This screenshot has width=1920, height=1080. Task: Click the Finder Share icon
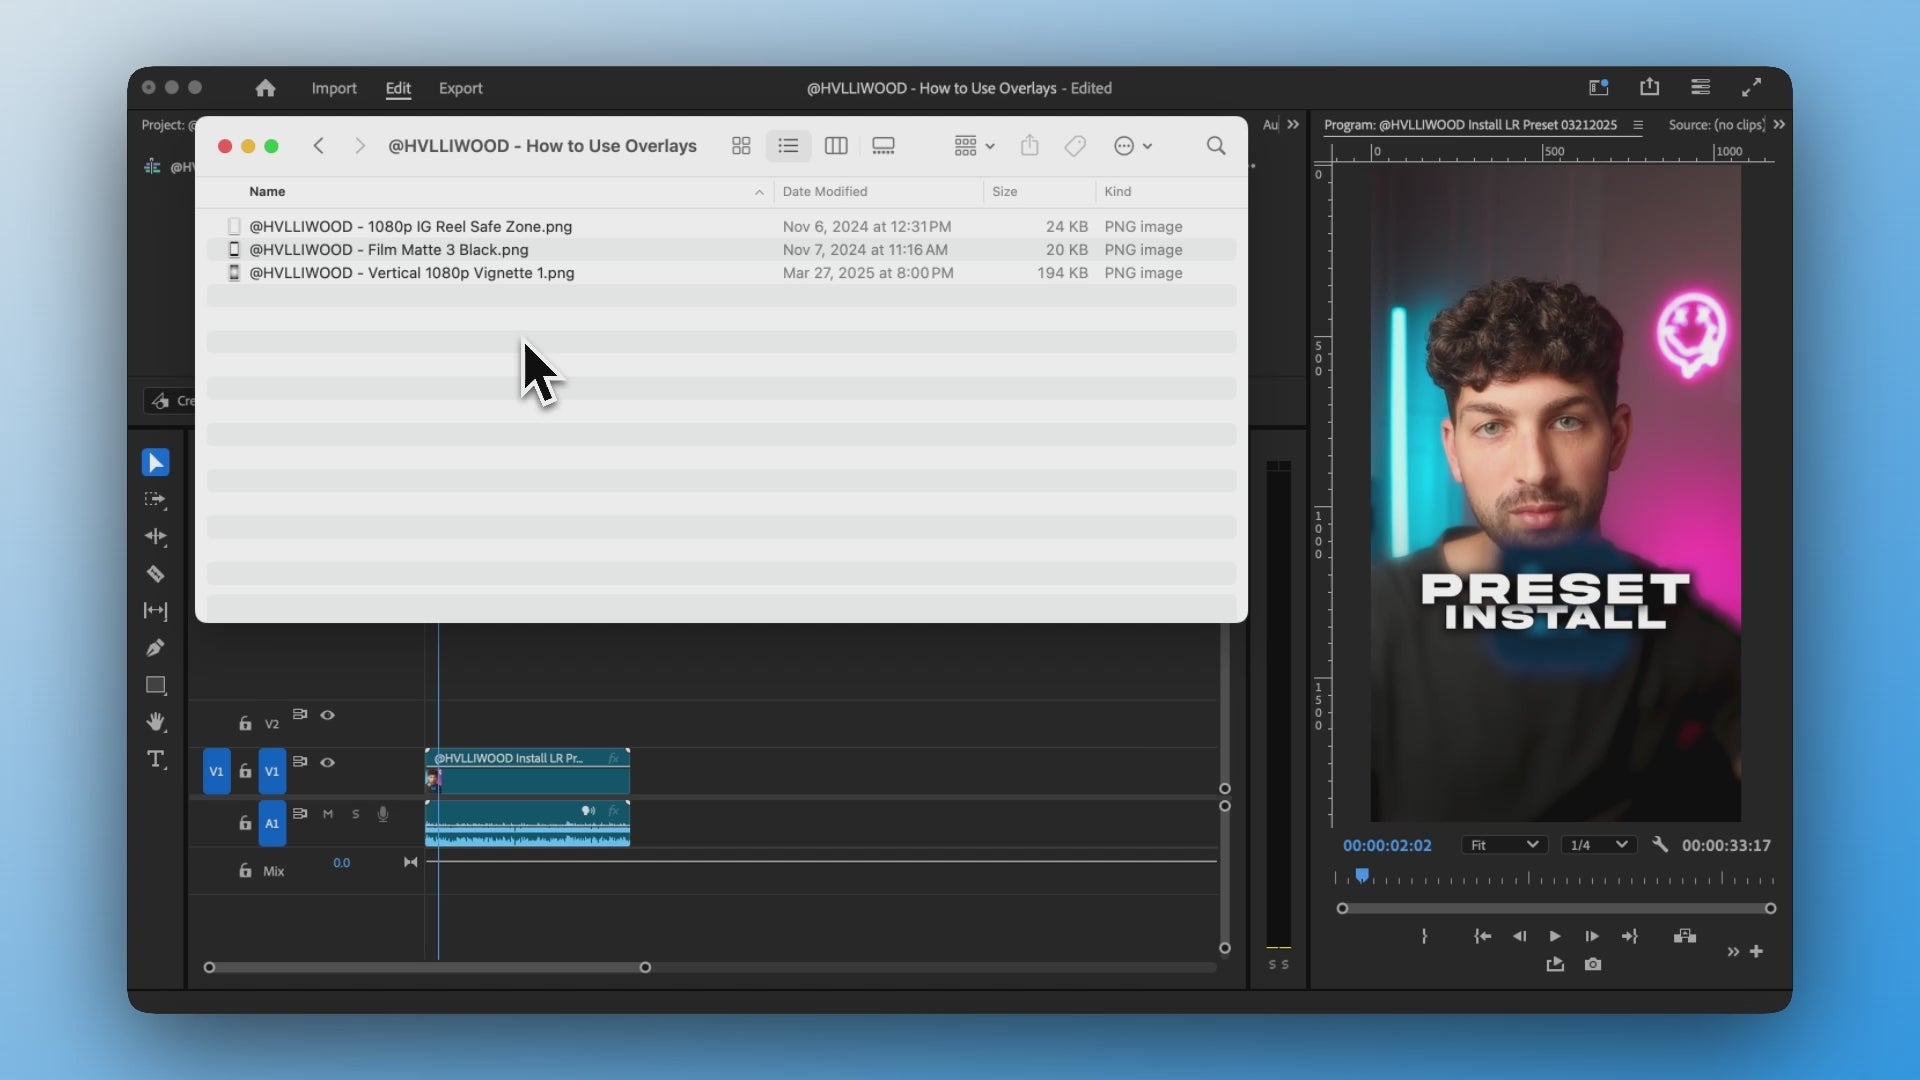pos(1030,146)
